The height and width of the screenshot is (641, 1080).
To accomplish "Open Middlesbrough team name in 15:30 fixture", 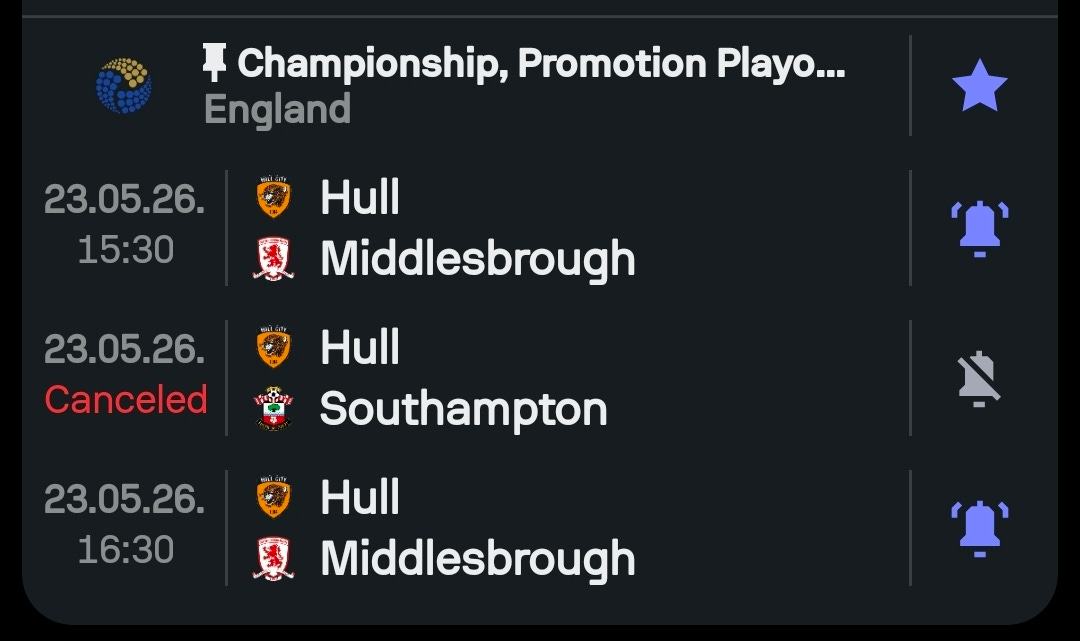I will [x=478, y=260].
